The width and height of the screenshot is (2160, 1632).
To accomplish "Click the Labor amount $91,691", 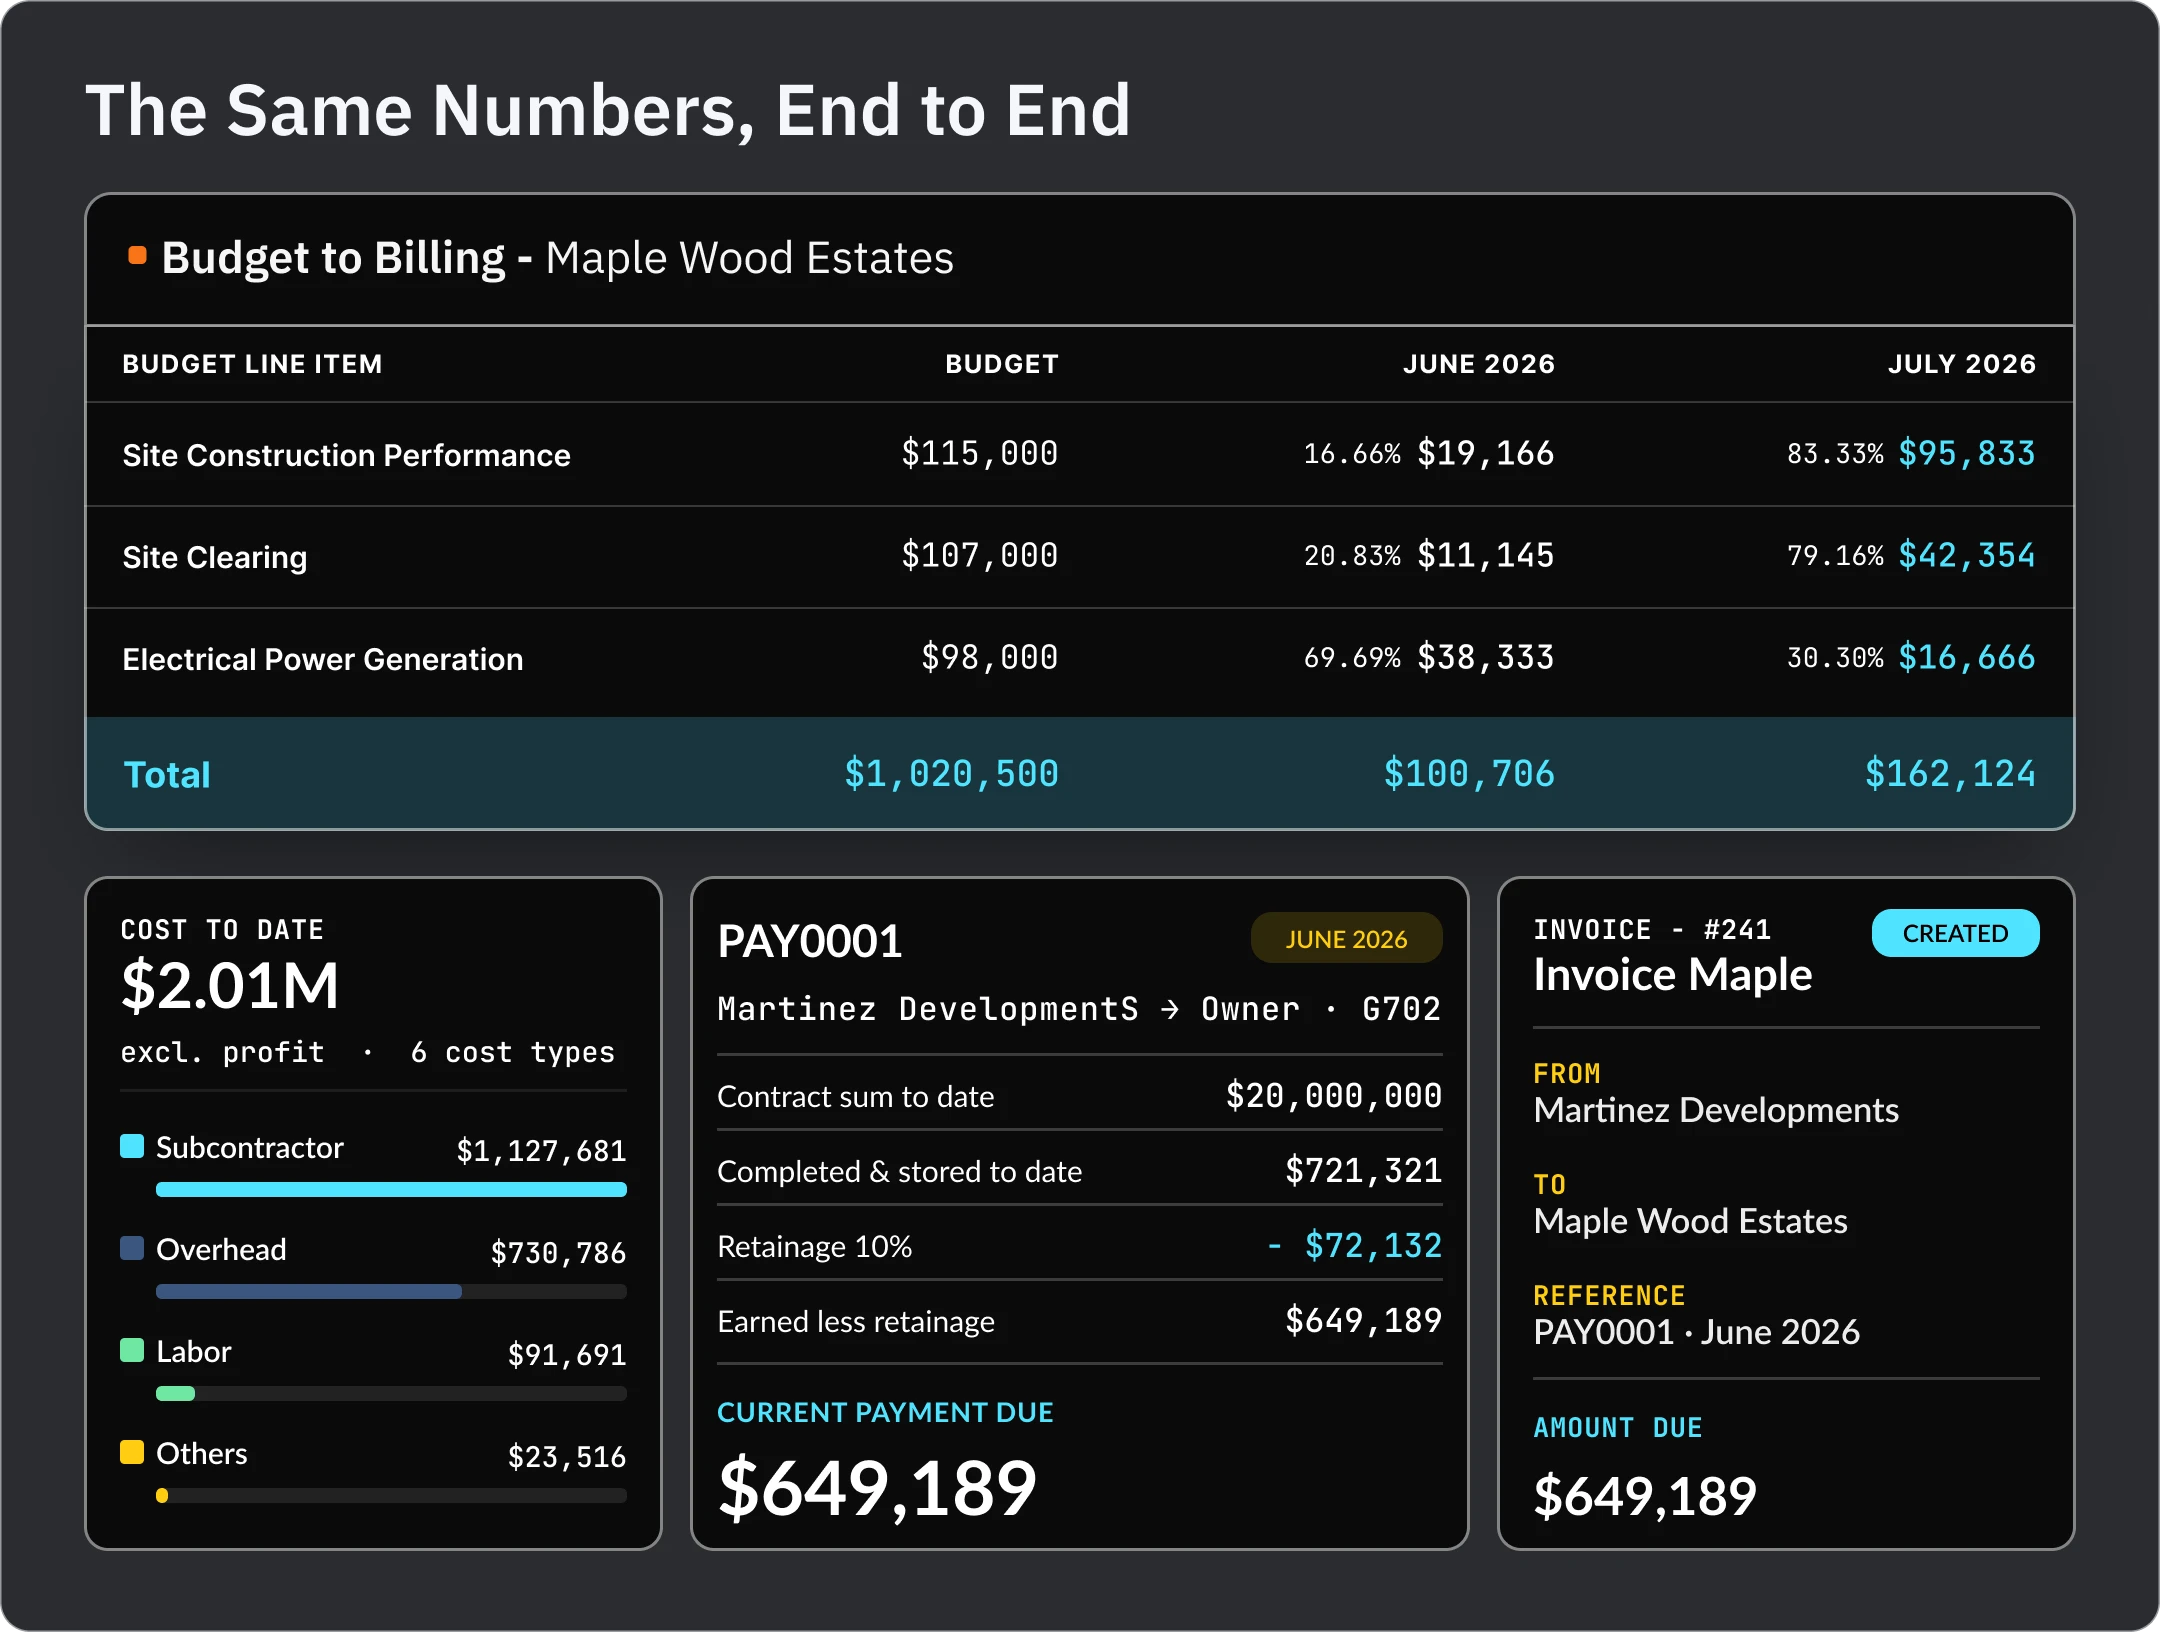I will coord(567,1356).
